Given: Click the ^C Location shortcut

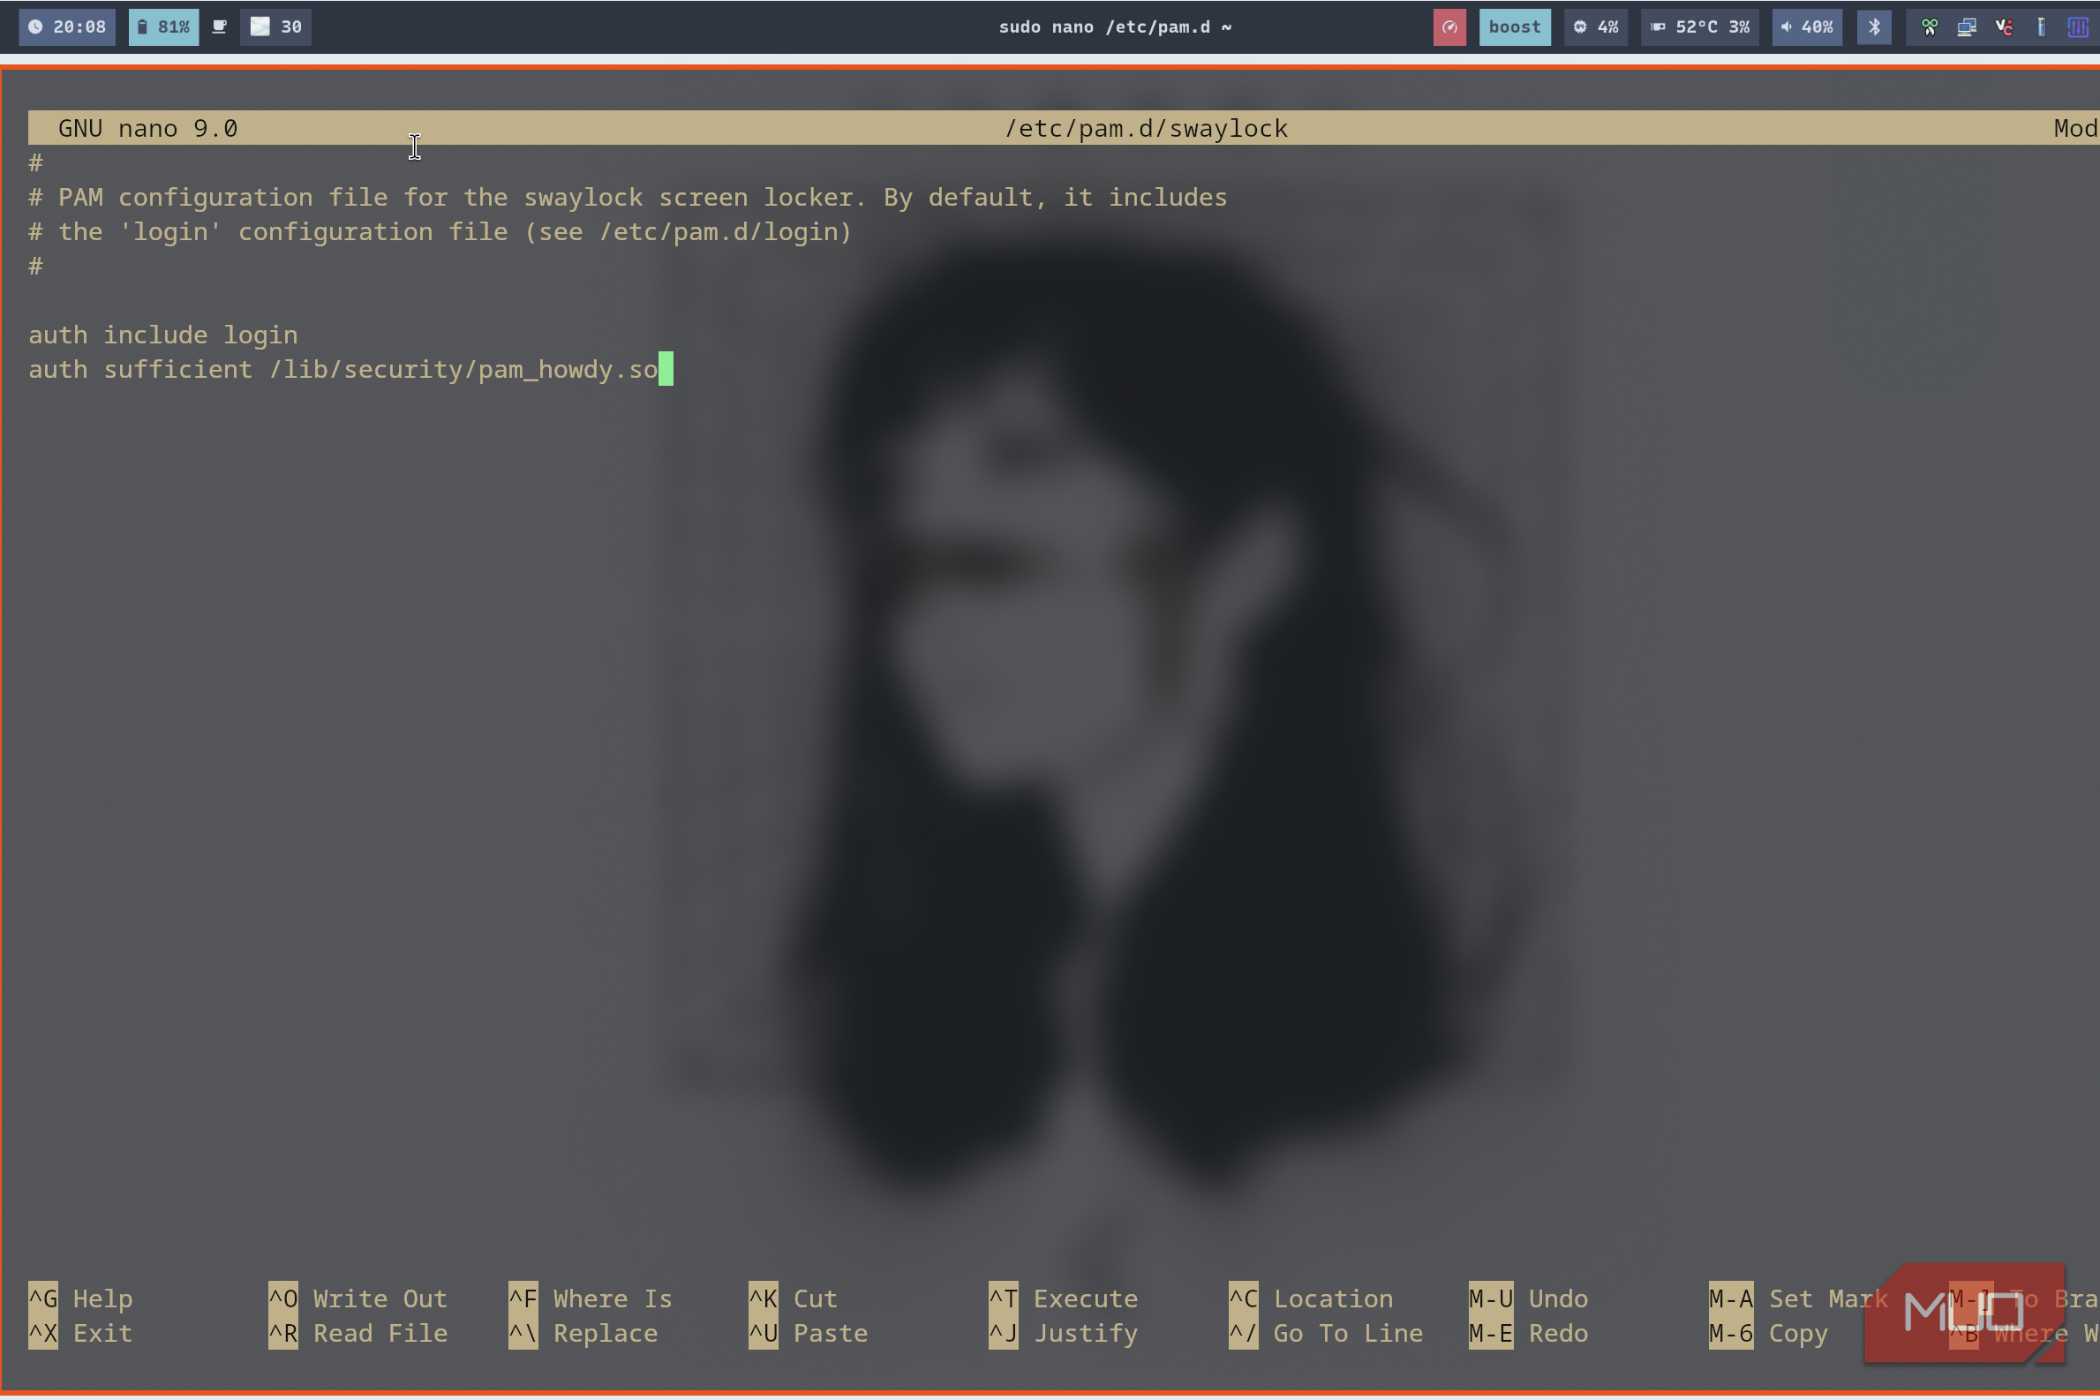Looking at the screenshot, I should [1311, 1299].
